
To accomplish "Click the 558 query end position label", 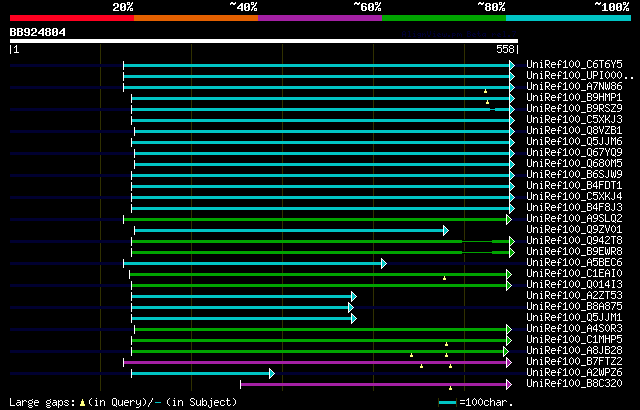I will [x=505, y=49].
